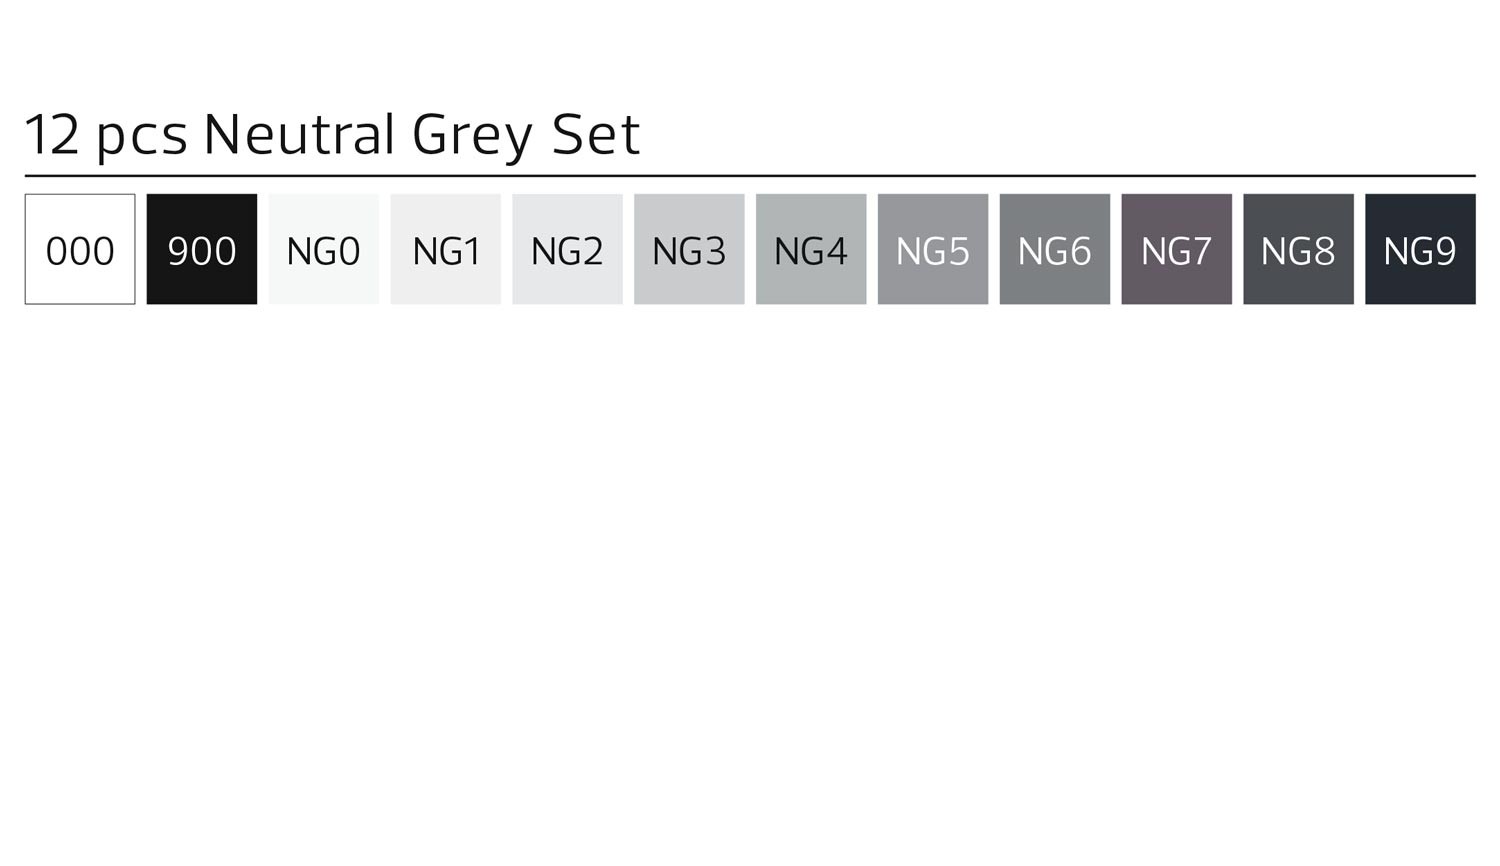Choose the NG4 grey swatch
The image size is (1500, 866).
[x=811, y=249]
